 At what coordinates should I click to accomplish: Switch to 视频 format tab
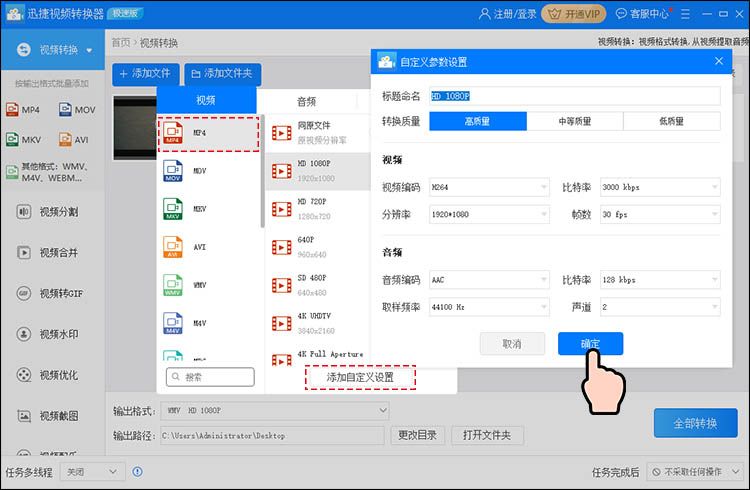tap(206, 100)
